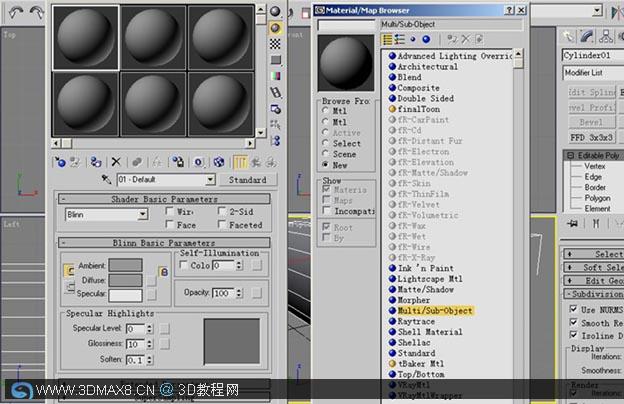Click Assign Material to Selection icon
Viewport: 624px width, 404px height.
96,162
